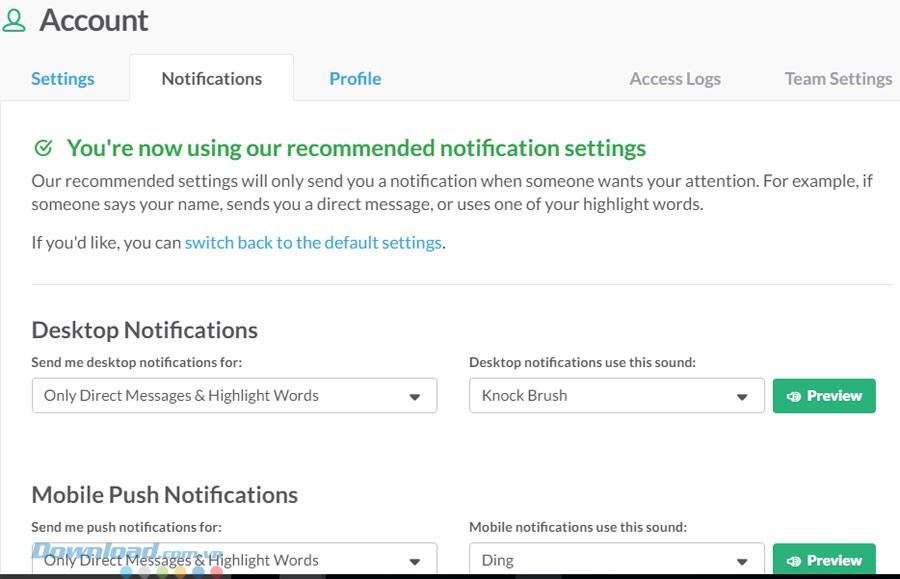
Task: Click the dropdown caret beside Knock Brush
Action: pos(744,395)
